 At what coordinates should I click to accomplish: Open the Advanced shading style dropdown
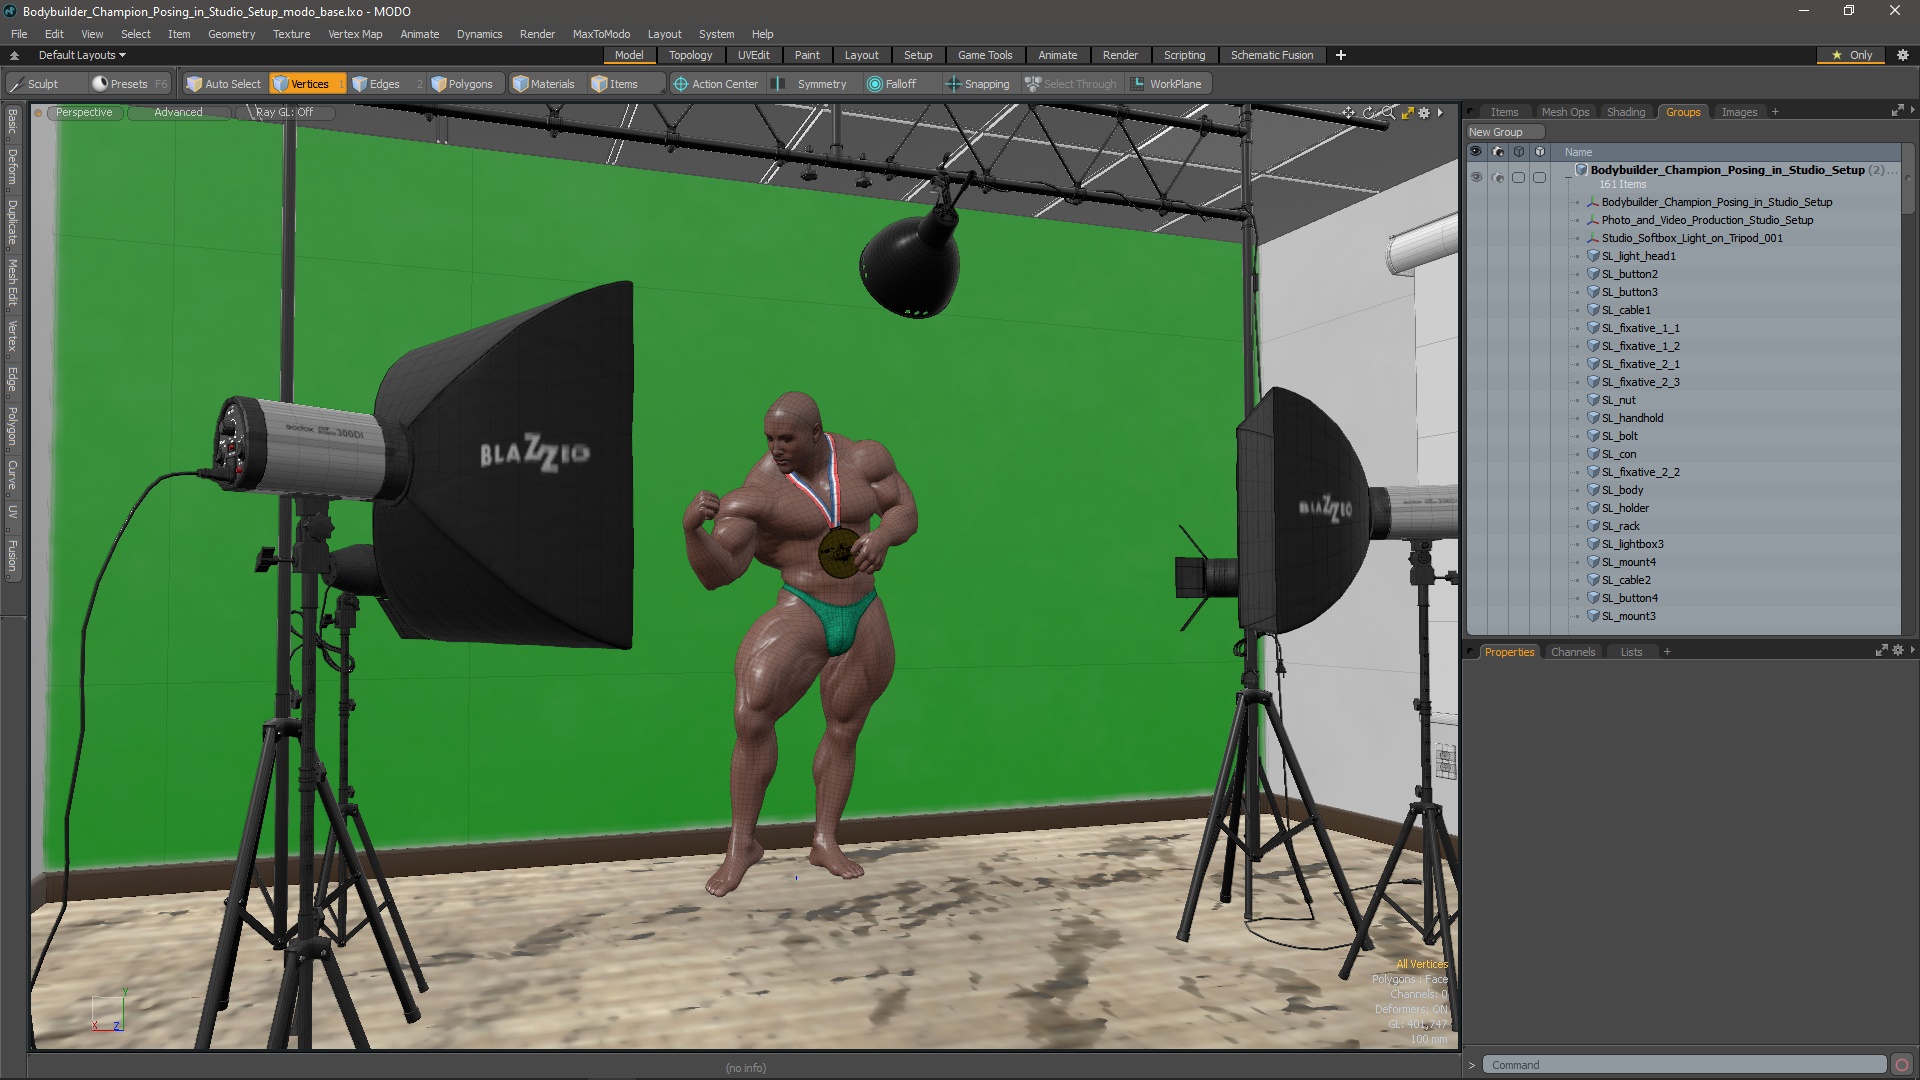click(178, 112)
